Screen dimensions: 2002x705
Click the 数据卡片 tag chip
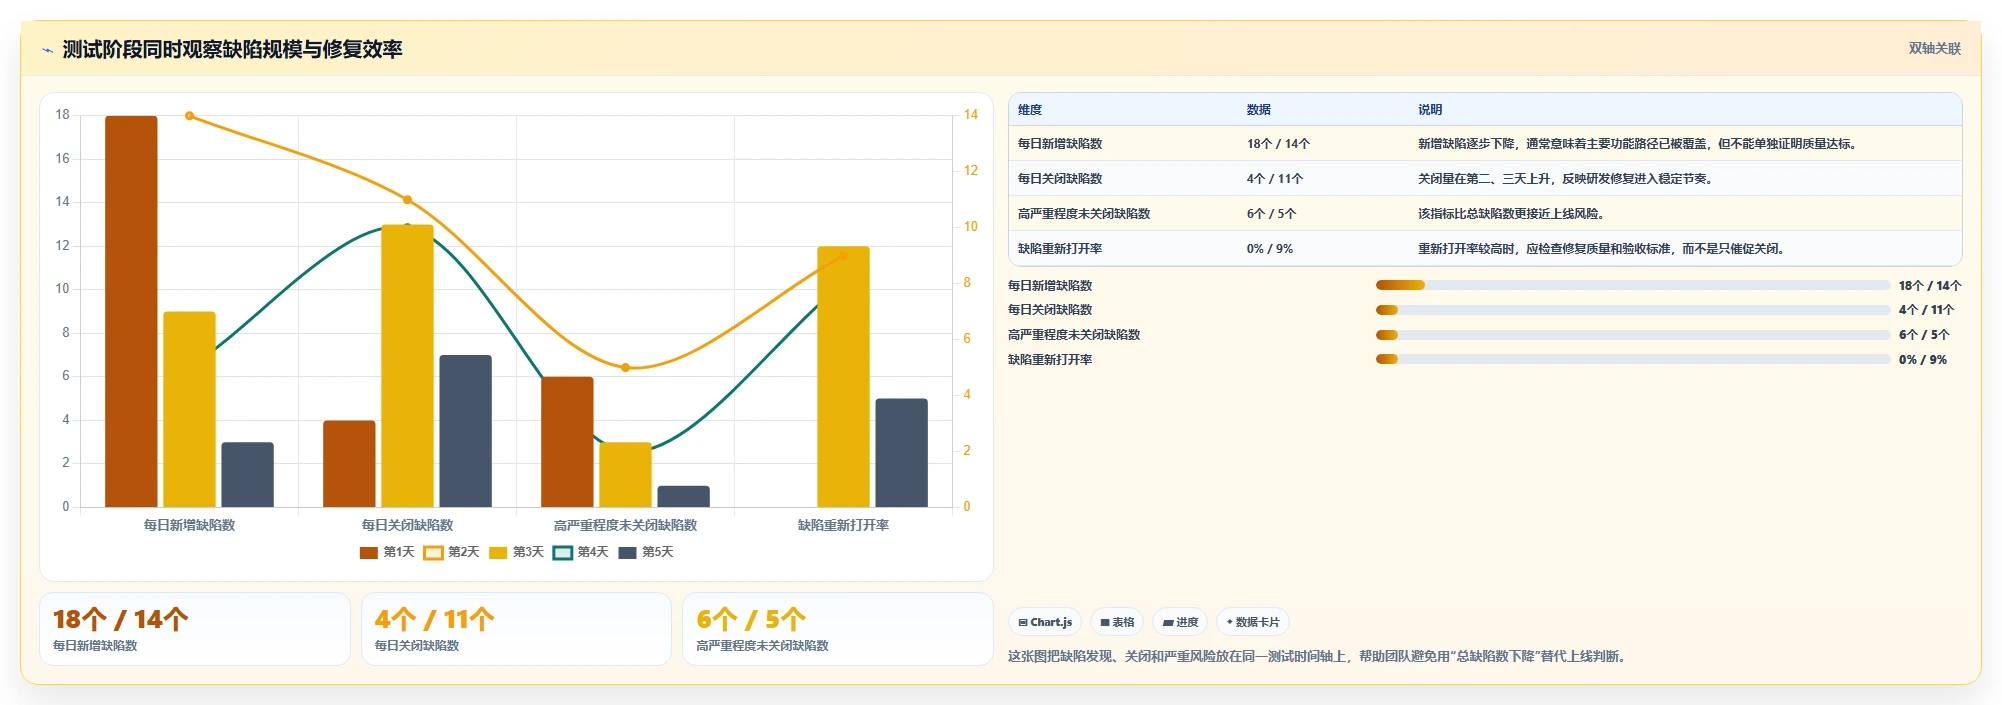[1252, 622]
